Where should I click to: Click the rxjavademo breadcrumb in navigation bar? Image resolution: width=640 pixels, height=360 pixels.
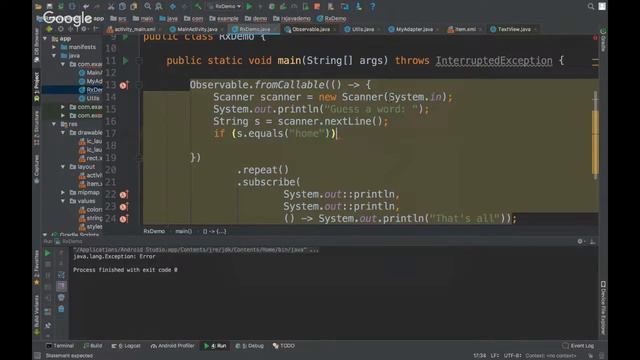coord(292,18)
